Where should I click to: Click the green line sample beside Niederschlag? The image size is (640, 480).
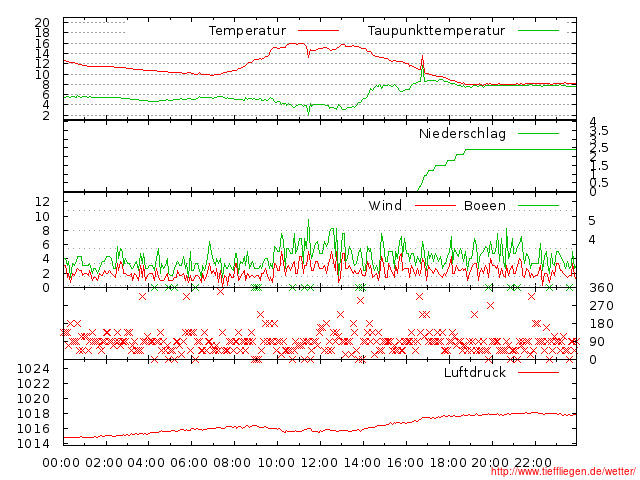[538, 133]
